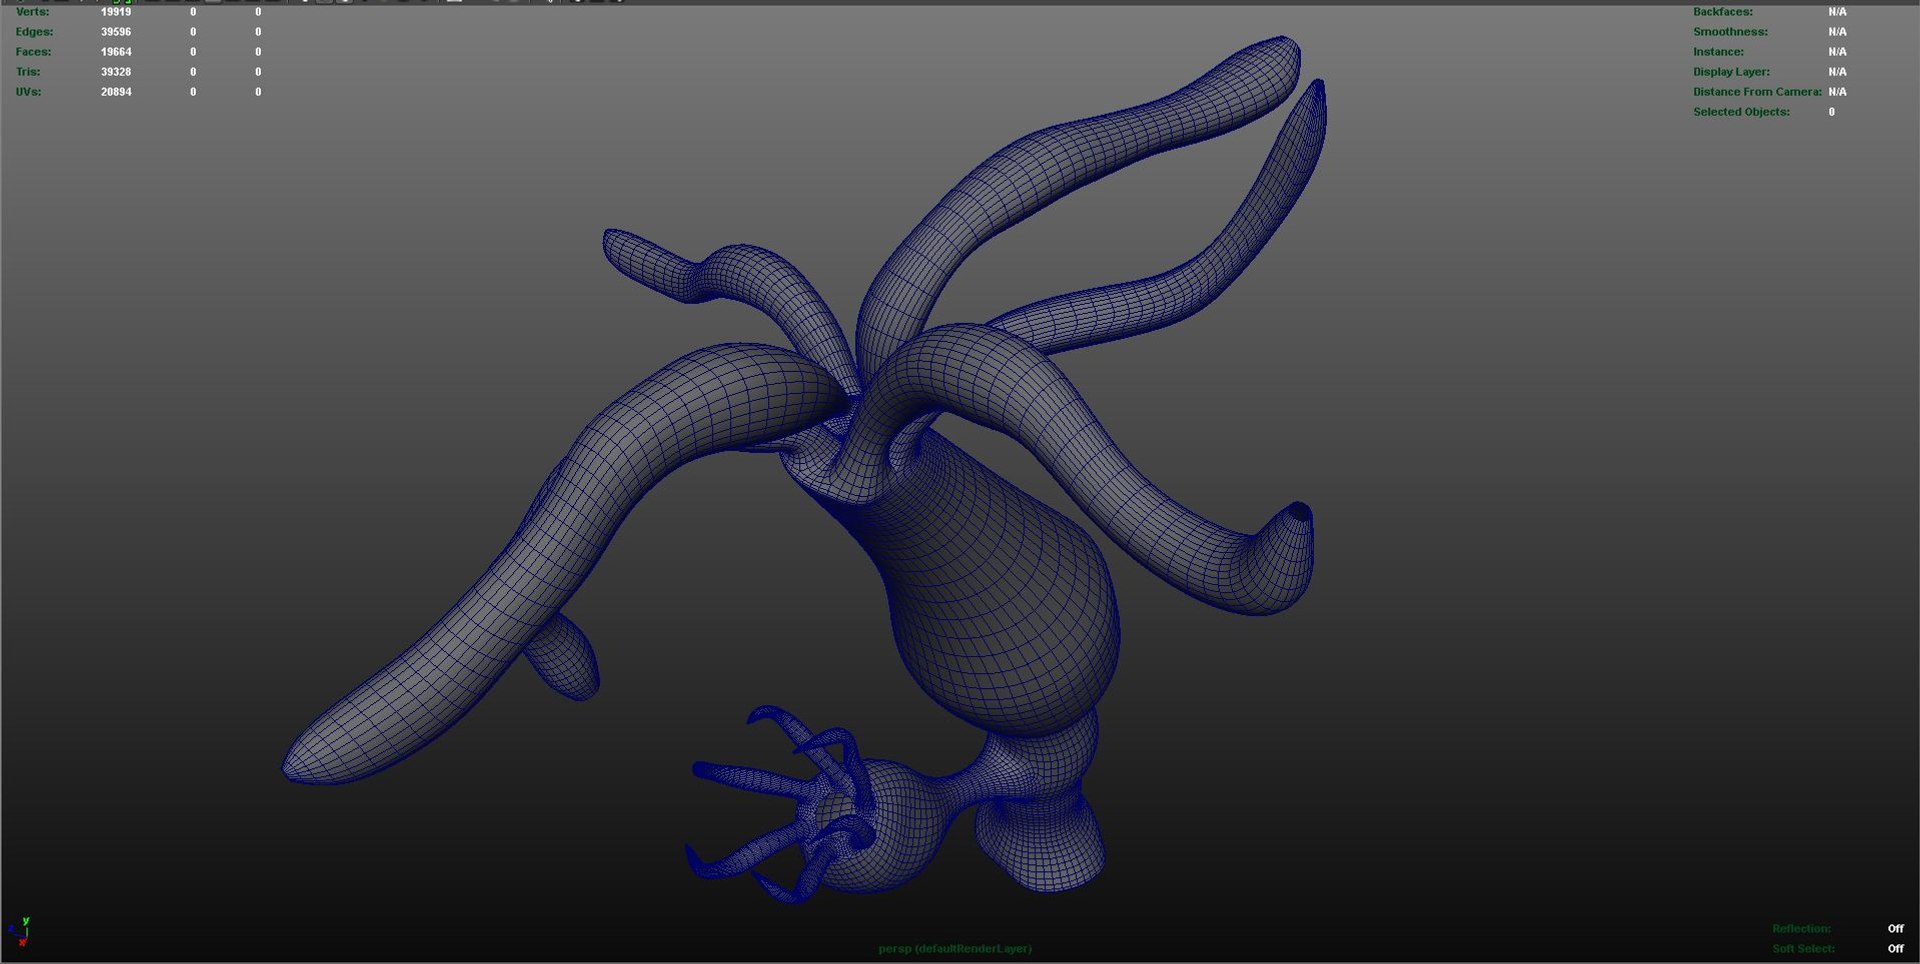Image resolution: width=1920 pixels, height=964 pixels.
Task: Click the vertex count value 19919
Action: coord(116,12)
